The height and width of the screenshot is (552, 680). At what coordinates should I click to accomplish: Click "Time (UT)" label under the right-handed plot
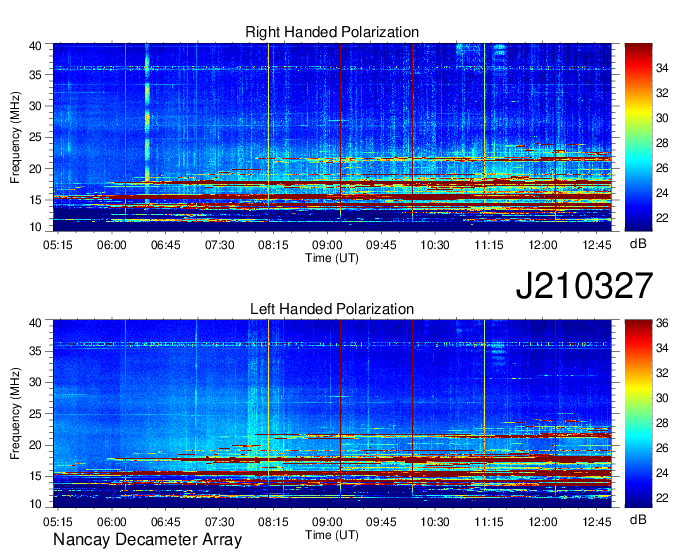332,258
